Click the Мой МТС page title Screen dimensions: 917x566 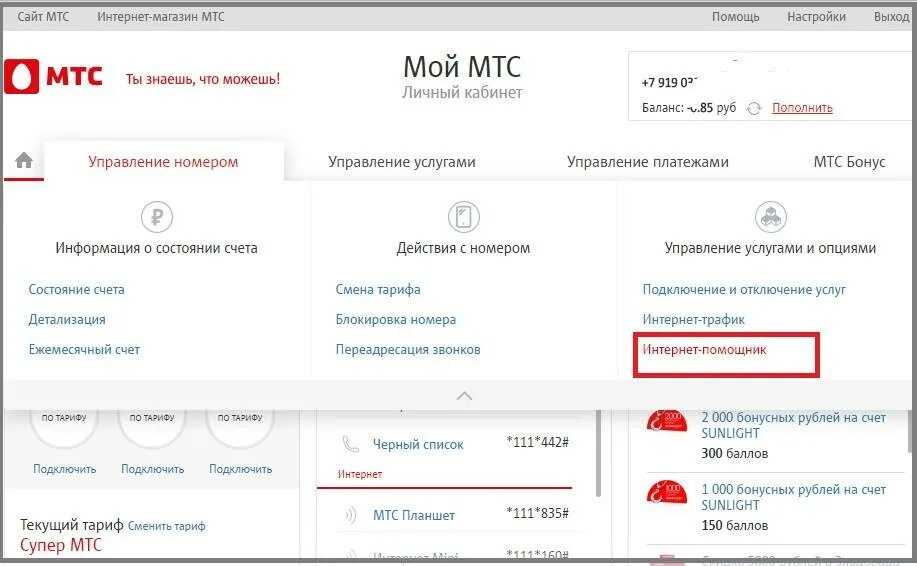(x=462, y=67)
